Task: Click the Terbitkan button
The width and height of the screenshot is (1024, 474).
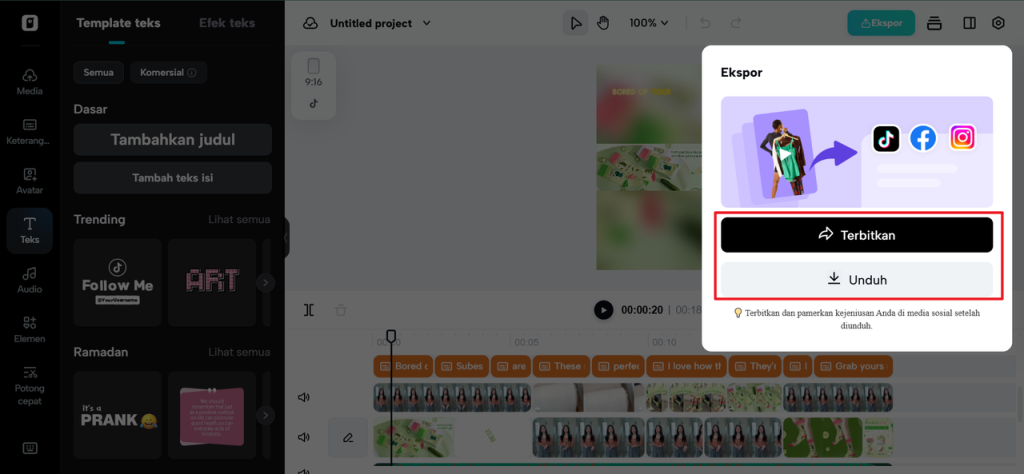Action: [x=857, y=235]
